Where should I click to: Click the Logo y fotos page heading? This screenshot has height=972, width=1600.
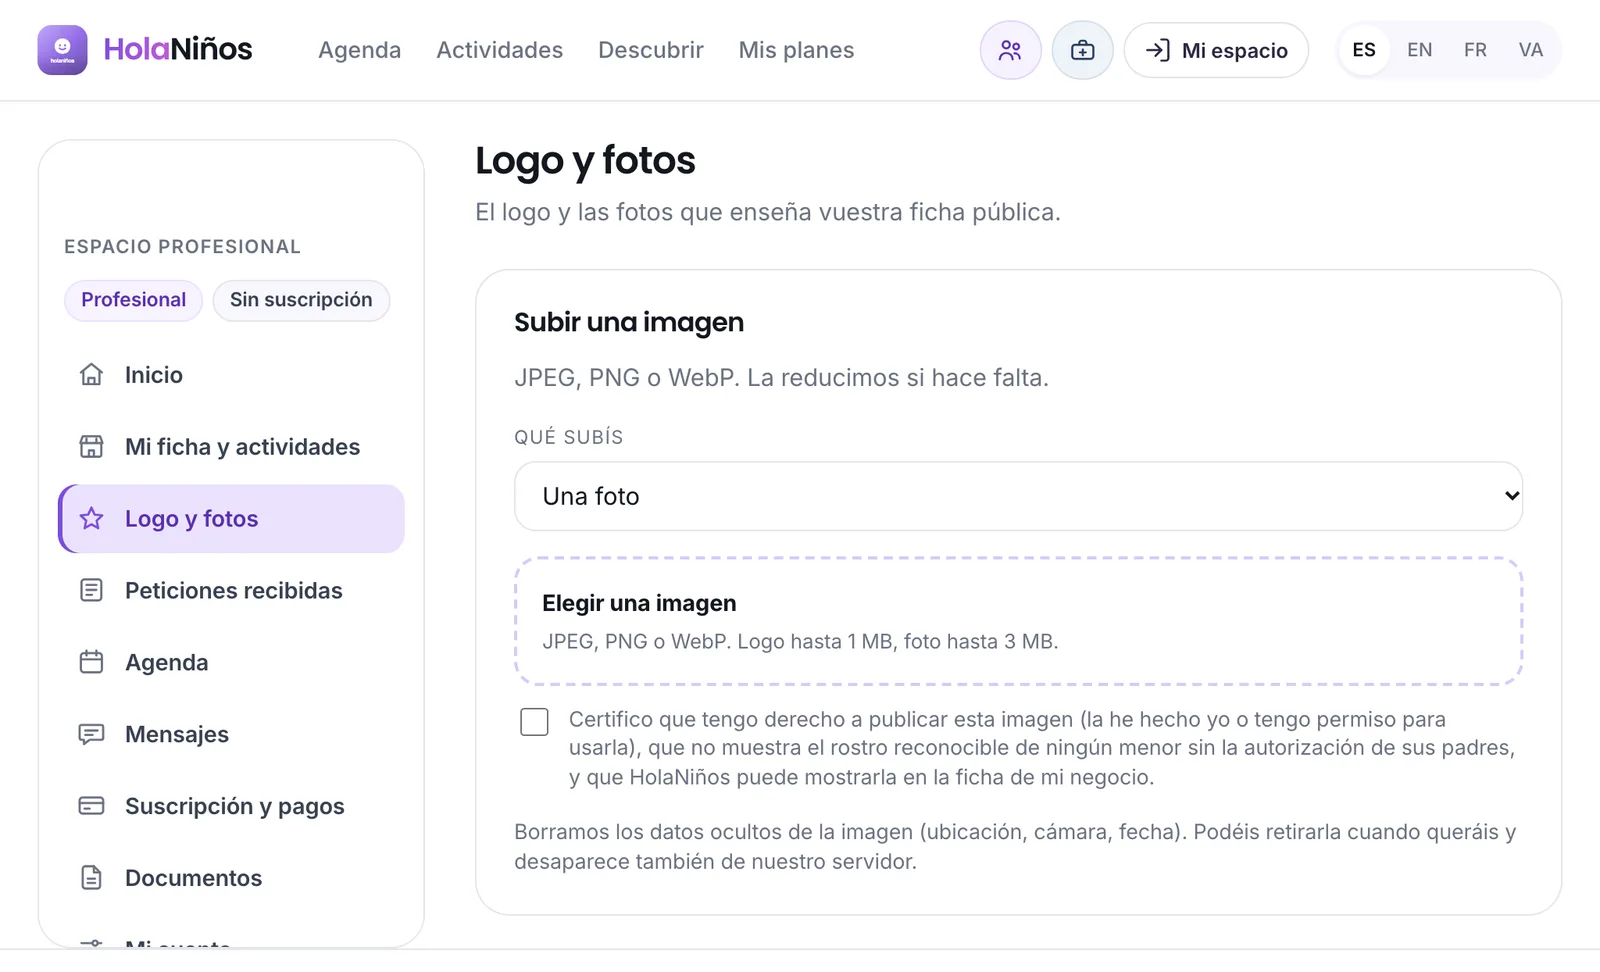click(585, 161)
